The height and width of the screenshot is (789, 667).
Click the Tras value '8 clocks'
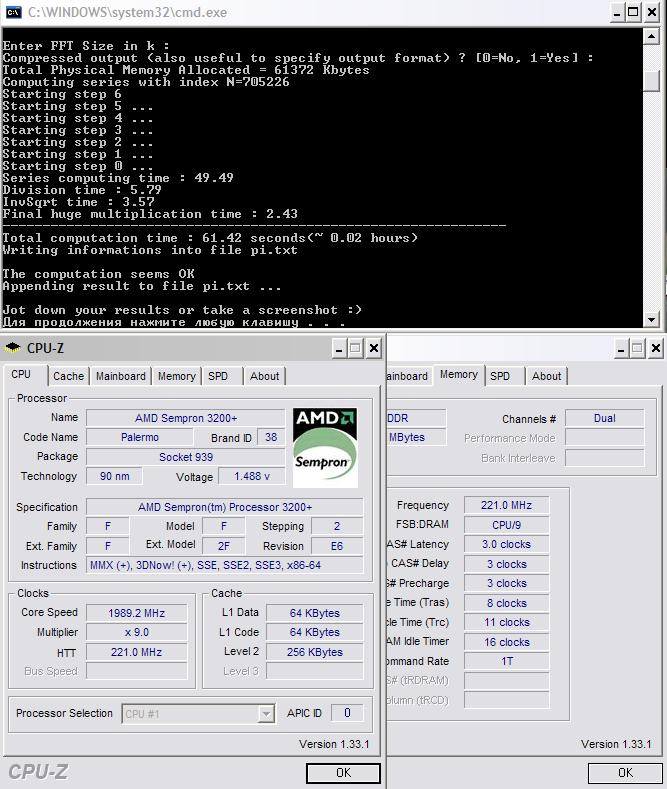pyautogui.click(x=507, y=603)
